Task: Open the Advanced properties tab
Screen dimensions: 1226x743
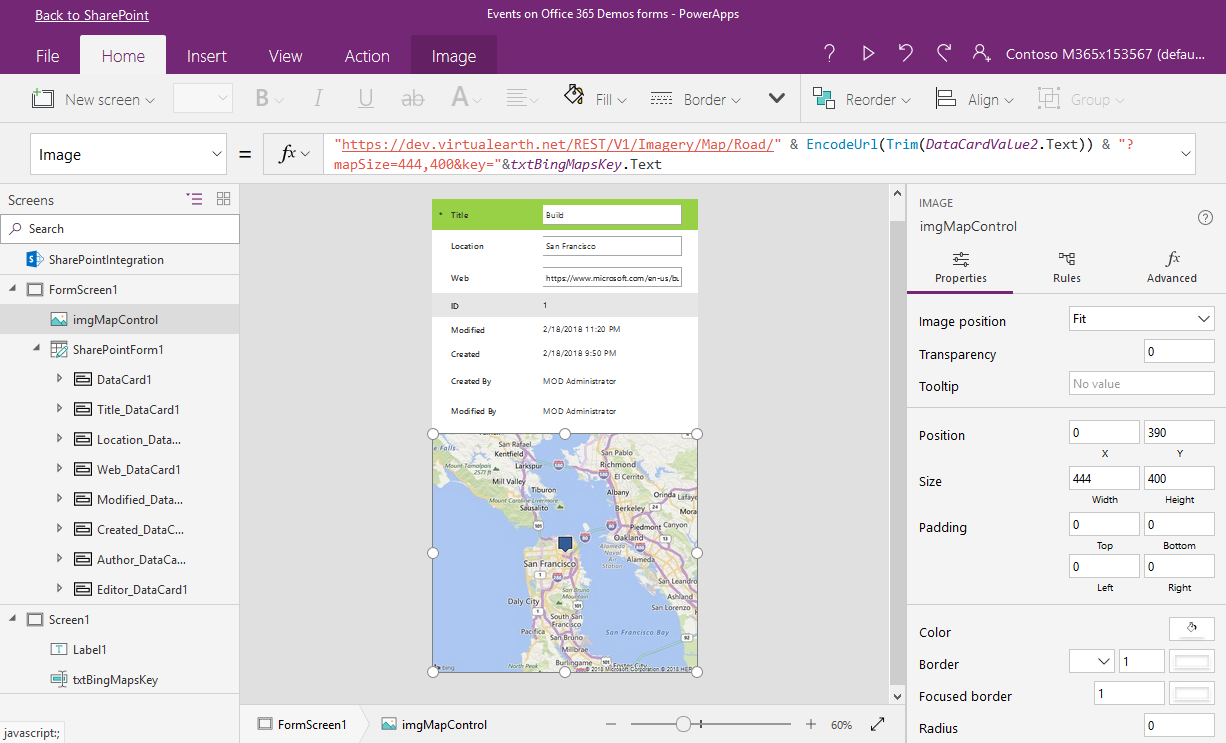Action: (1172, 267)
